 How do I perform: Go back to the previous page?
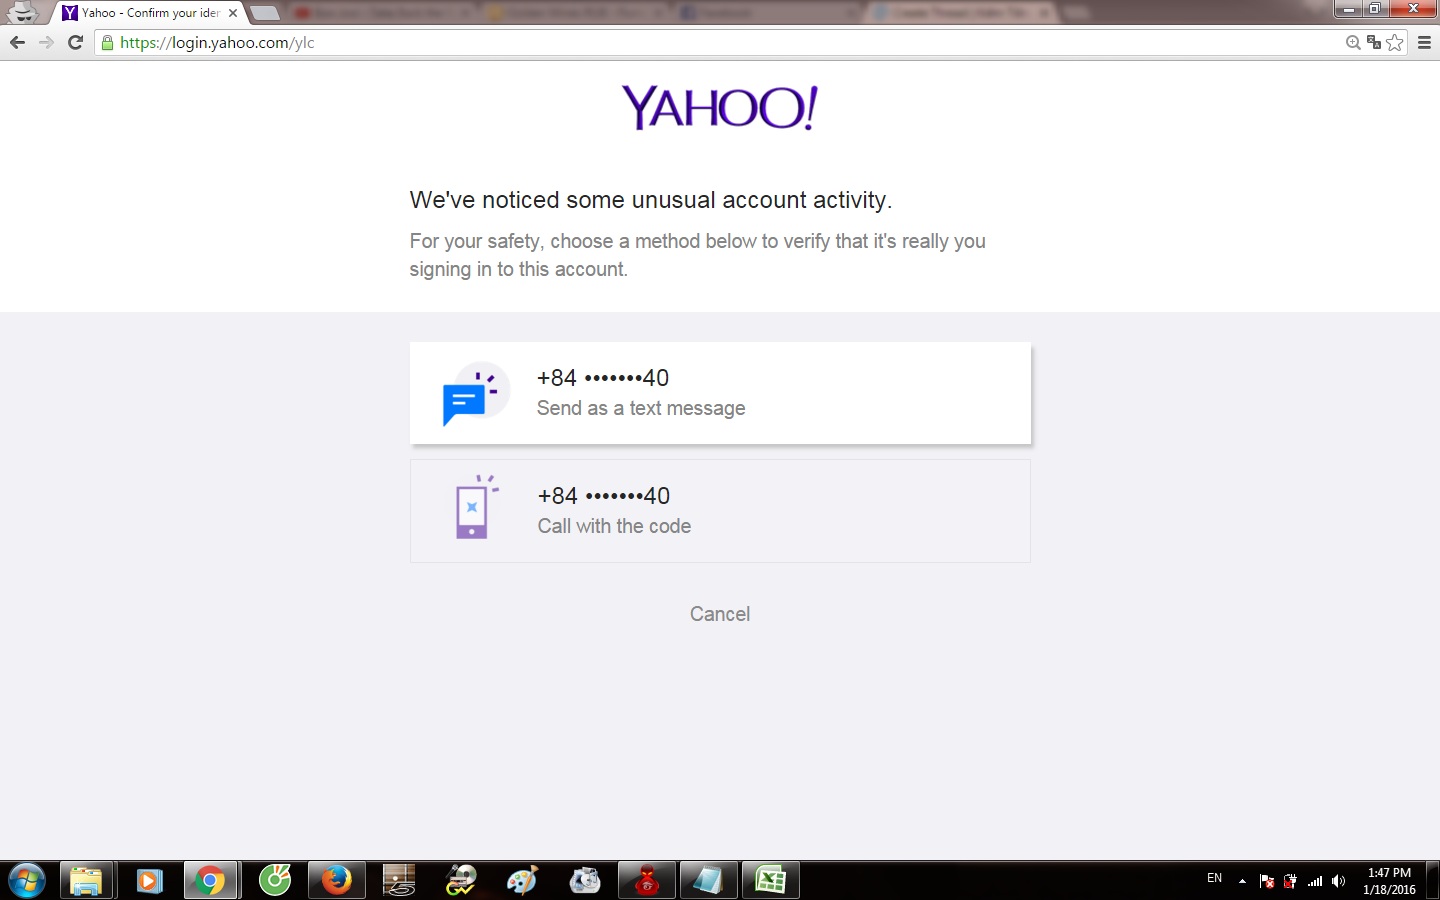point(17,42)
